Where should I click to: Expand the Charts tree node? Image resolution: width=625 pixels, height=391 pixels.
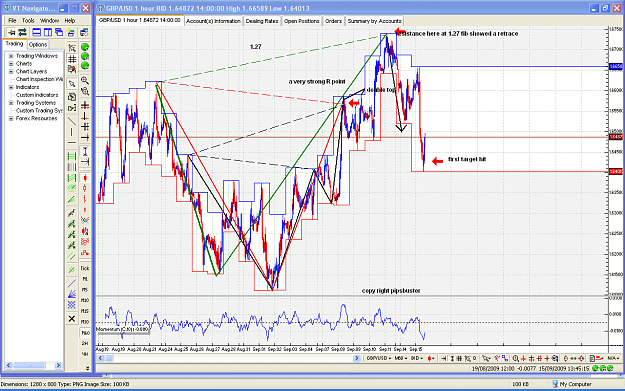click(11, 64)
